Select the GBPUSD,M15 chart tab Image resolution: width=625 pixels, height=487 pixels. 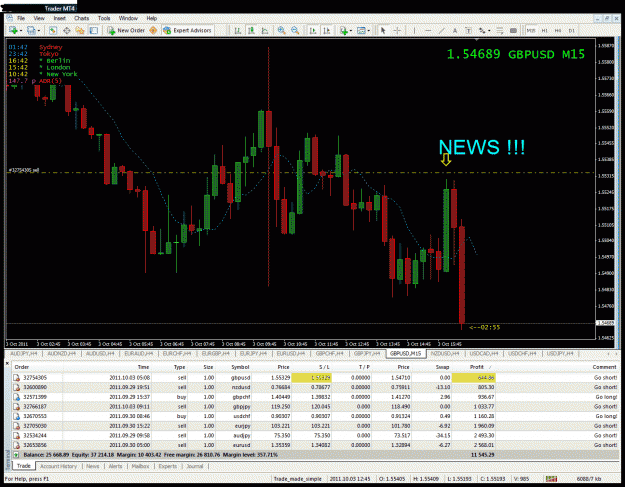coord(406,354)
